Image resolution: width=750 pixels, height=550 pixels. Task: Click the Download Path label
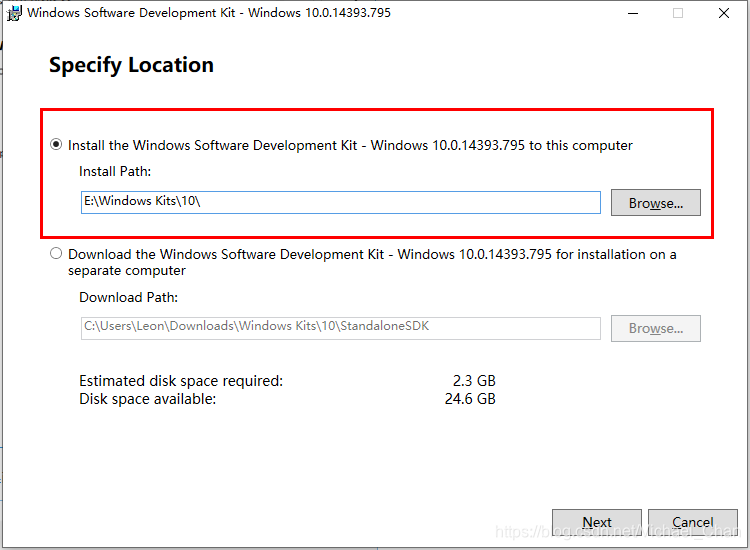(128, 297)
